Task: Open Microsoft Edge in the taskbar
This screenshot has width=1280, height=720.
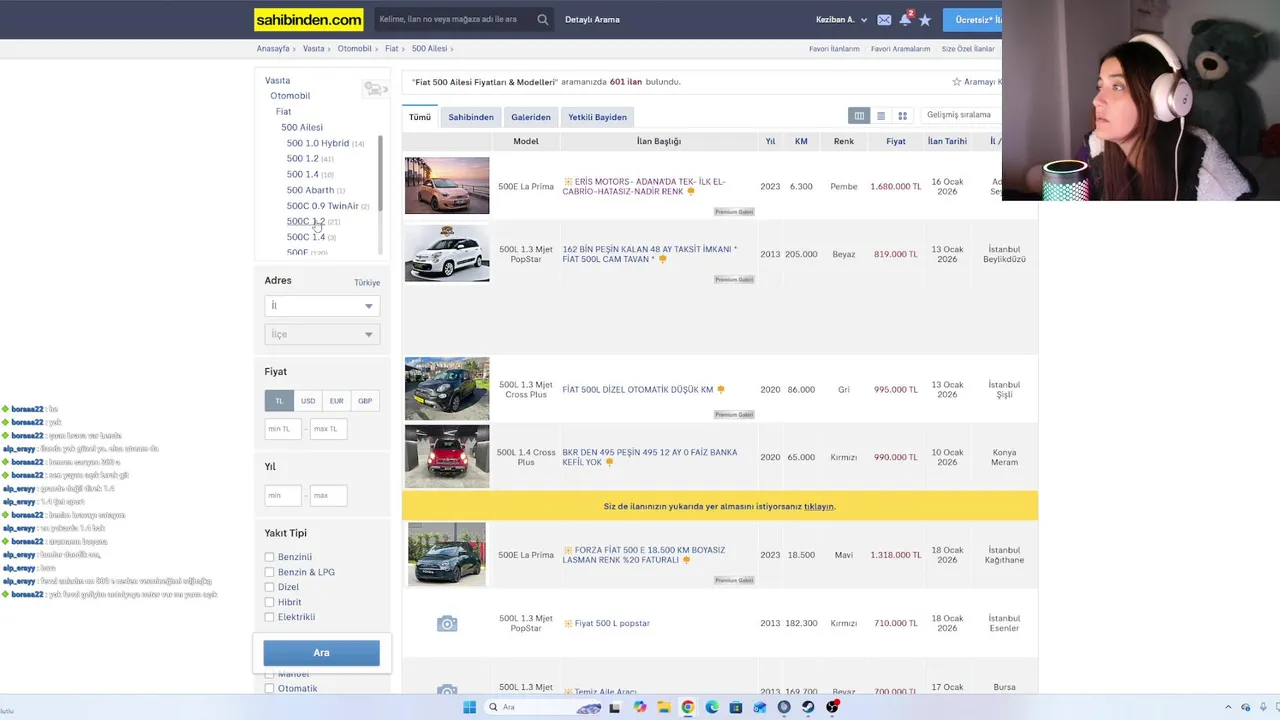Action: point(712,707)
